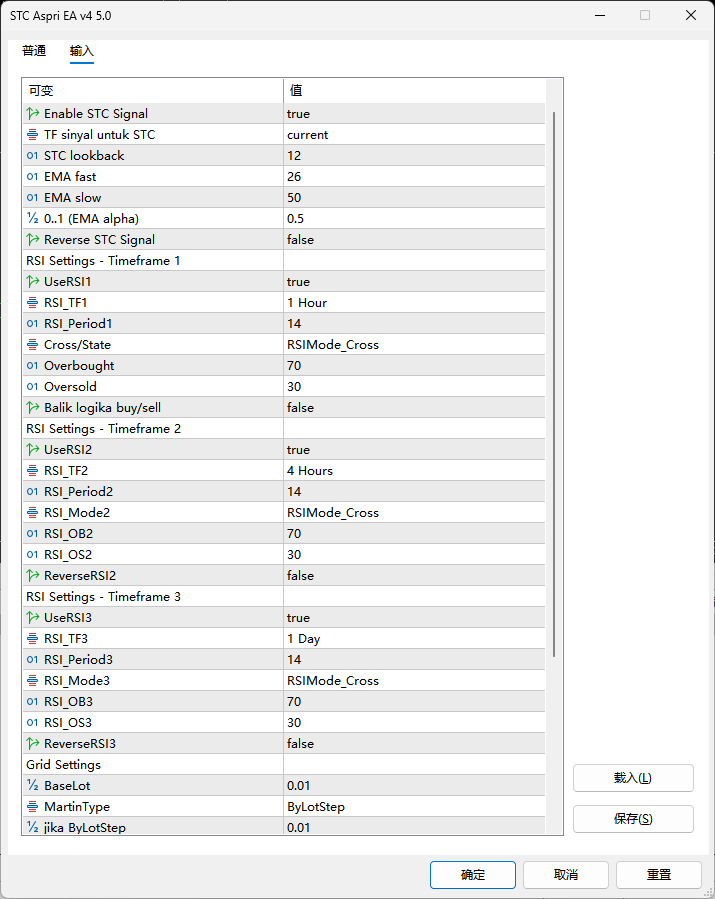The width and height of the screenshot is (715, 899).
Task: Click the enum icon beside MartinType
Action: coord(33,807)
